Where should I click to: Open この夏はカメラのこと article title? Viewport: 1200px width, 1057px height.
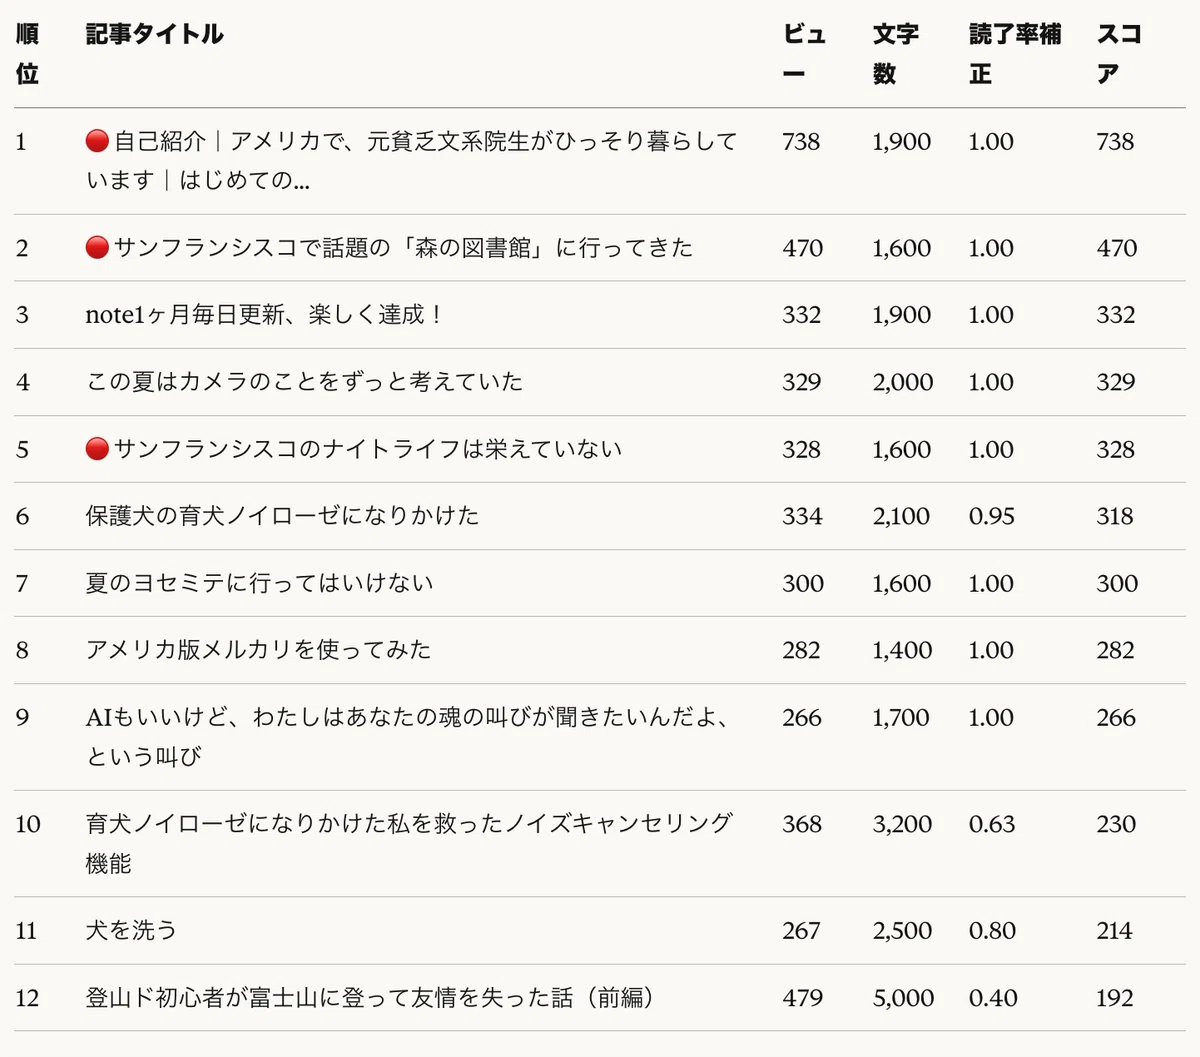tap(304, 382)
